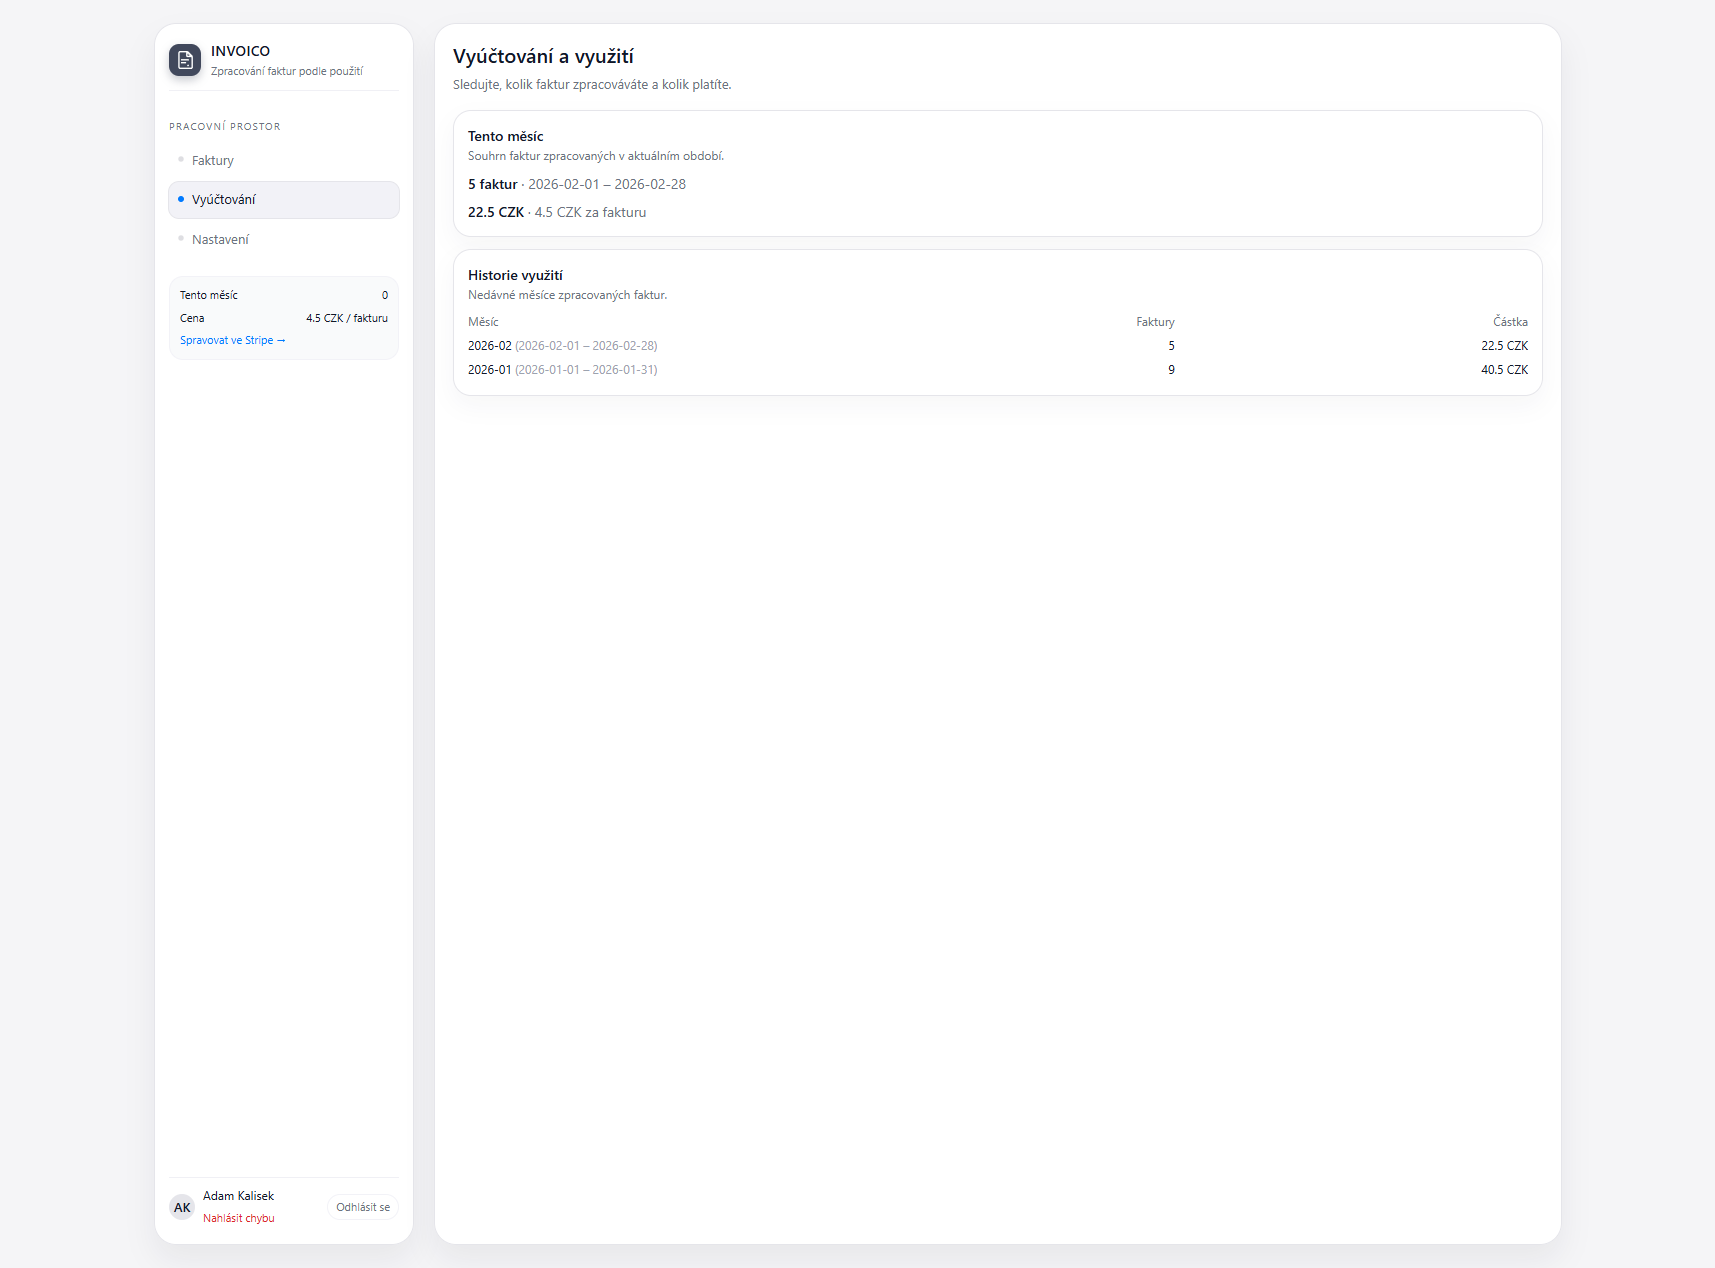
Task: Click the Částka column header
Action: tap(1510, 322)
